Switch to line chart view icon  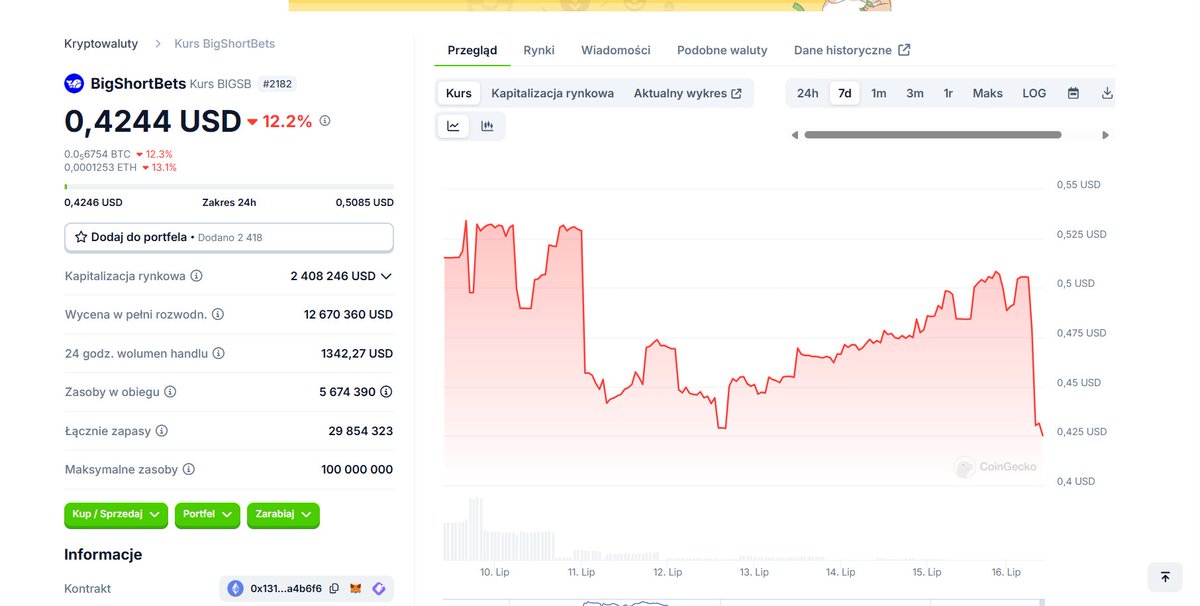click(453, 126)
